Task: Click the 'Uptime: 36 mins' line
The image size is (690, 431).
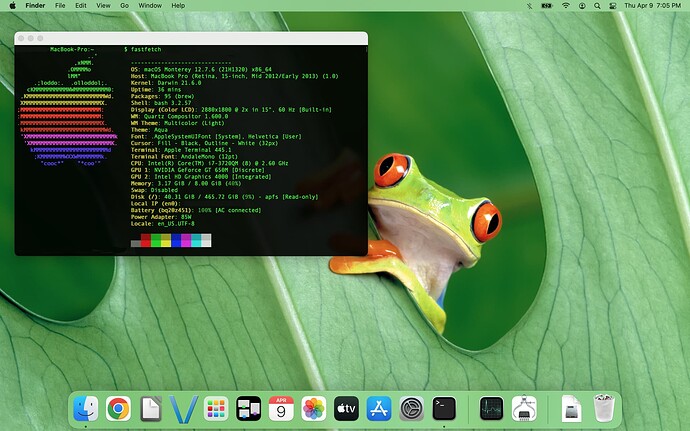Action: tap(156, 89)
